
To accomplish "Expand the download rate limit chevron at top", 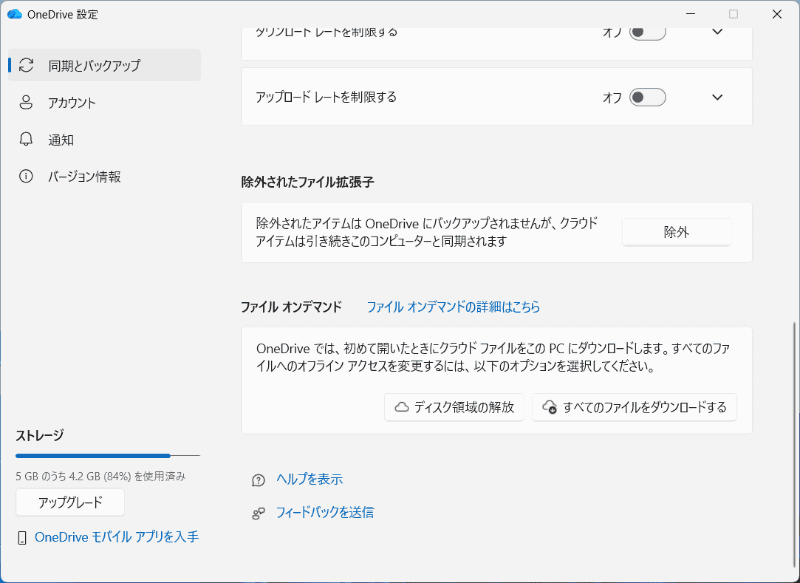I will click(x=717, y=32).
